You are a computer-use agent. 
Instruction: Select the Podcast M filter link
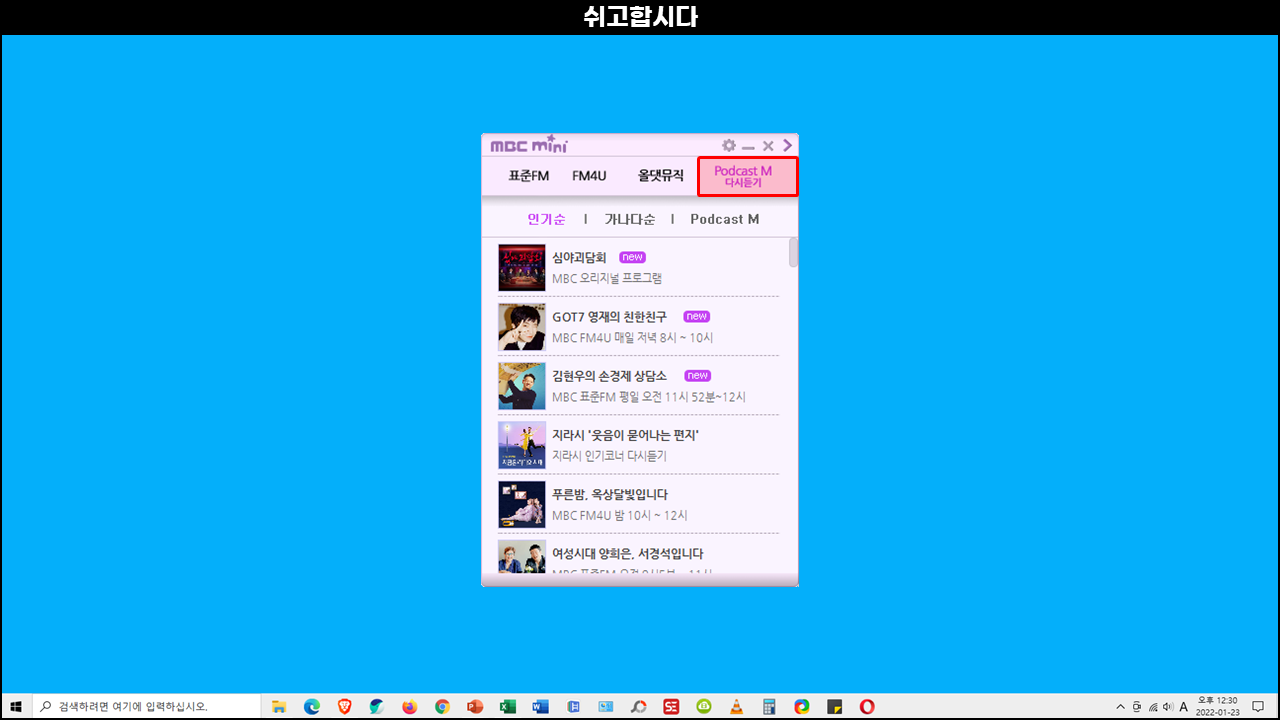[725, 219]
